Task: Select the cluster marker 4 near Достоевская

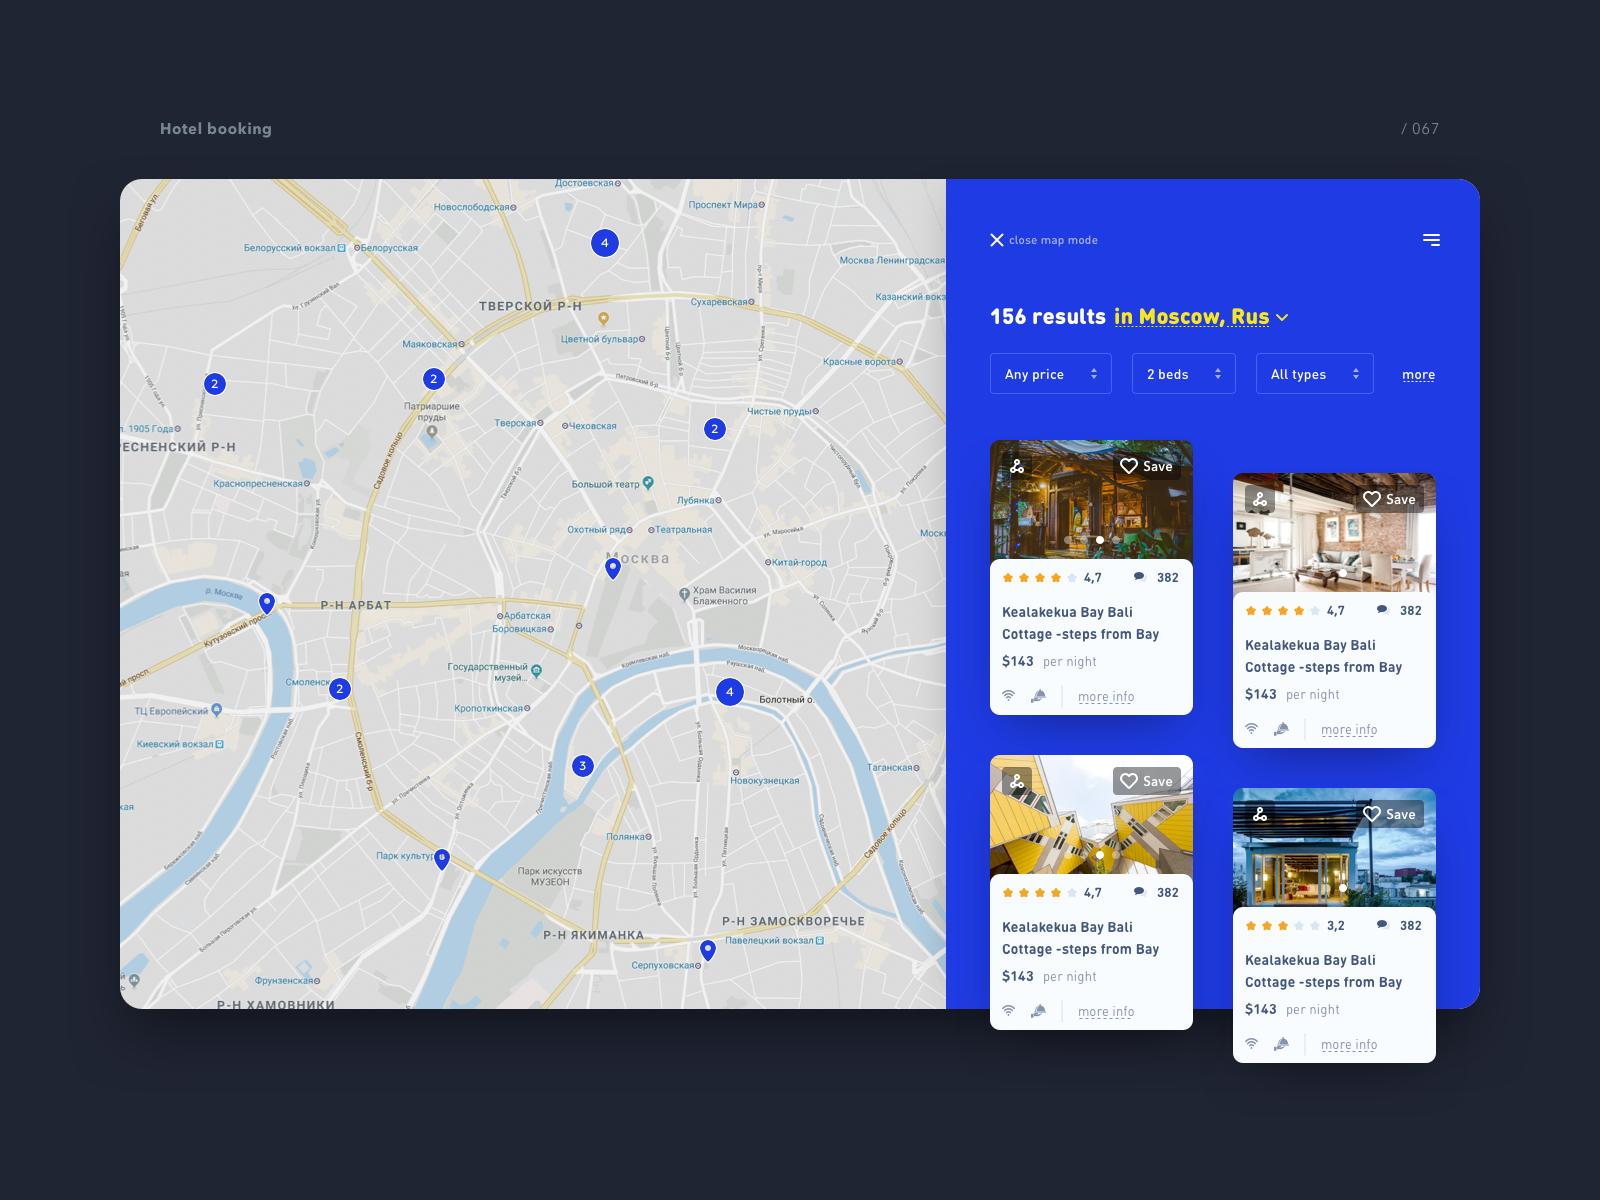Action: [605, 243]
